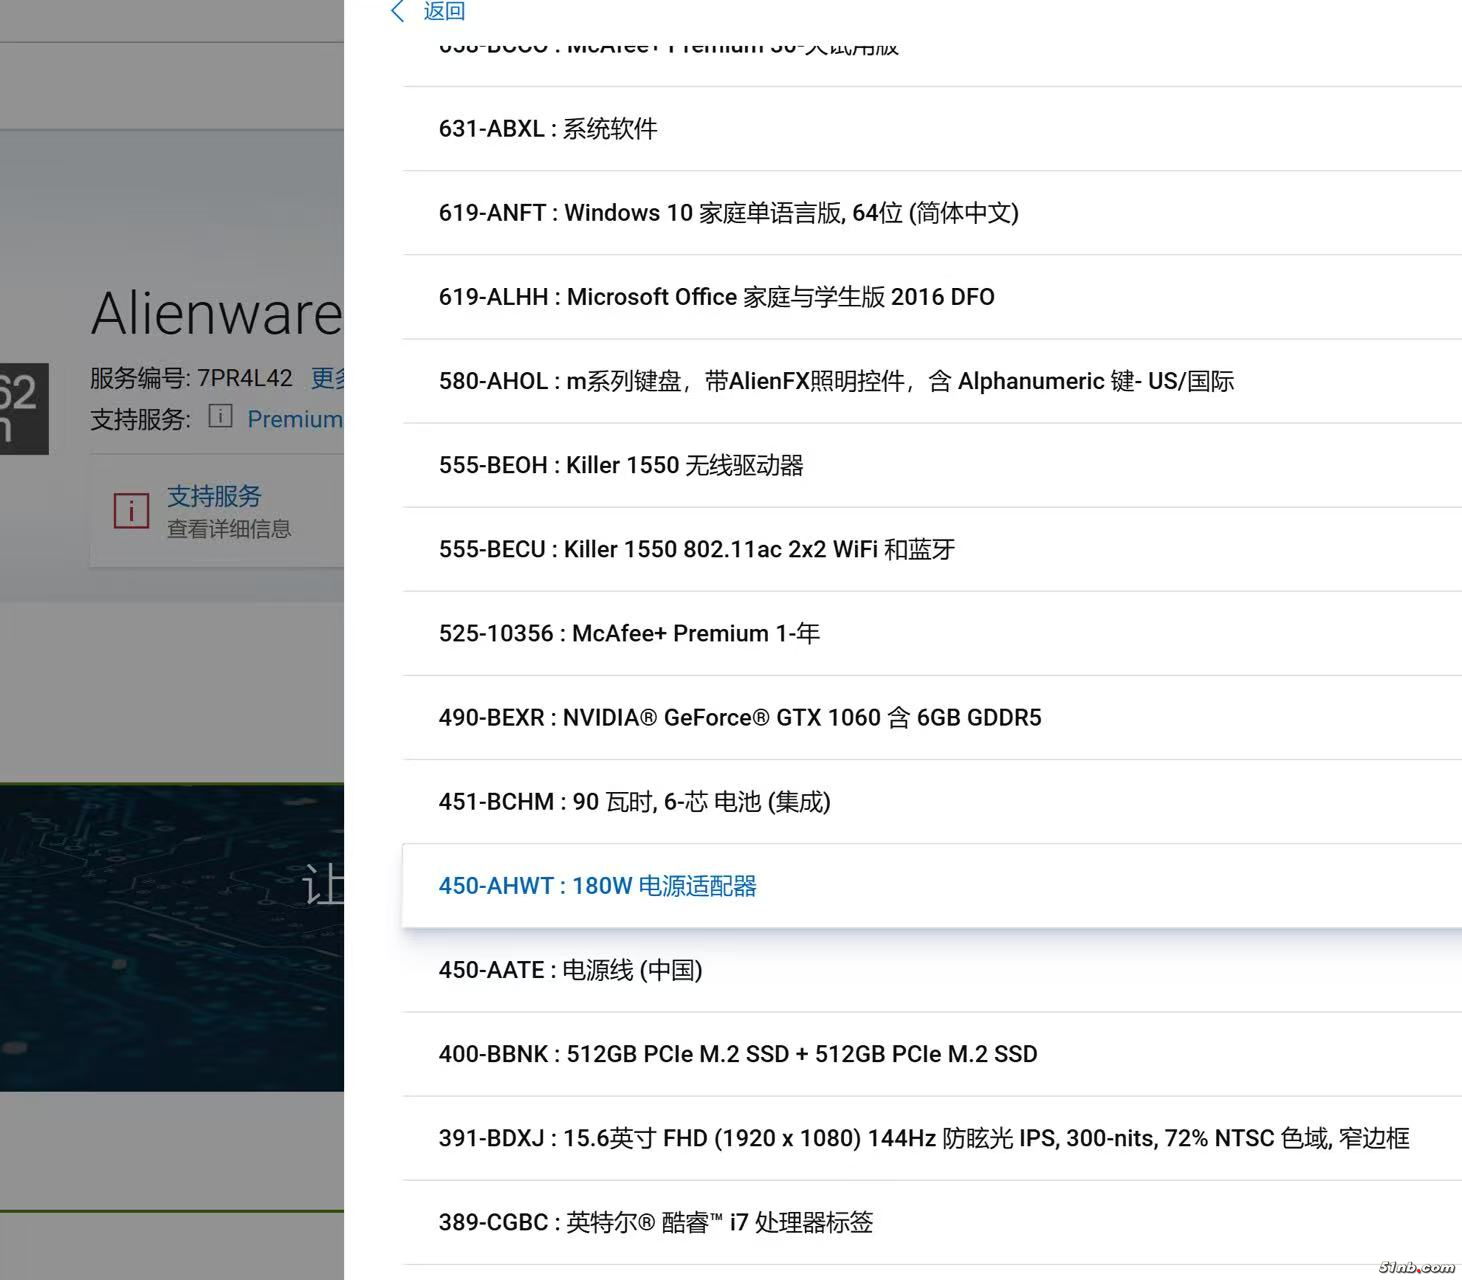Select row 400-BBNK 512GB PCIe M.2 SSD

coord(932,1054)
